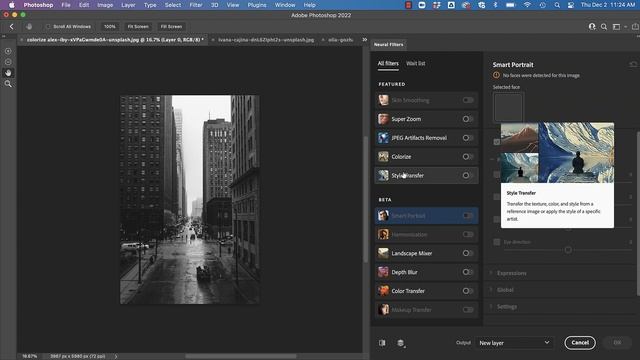Image resolution: width=640 pixels, height=360 pixels.
Task: Click the Neural Filters panel tab
Action: [388, 44]
